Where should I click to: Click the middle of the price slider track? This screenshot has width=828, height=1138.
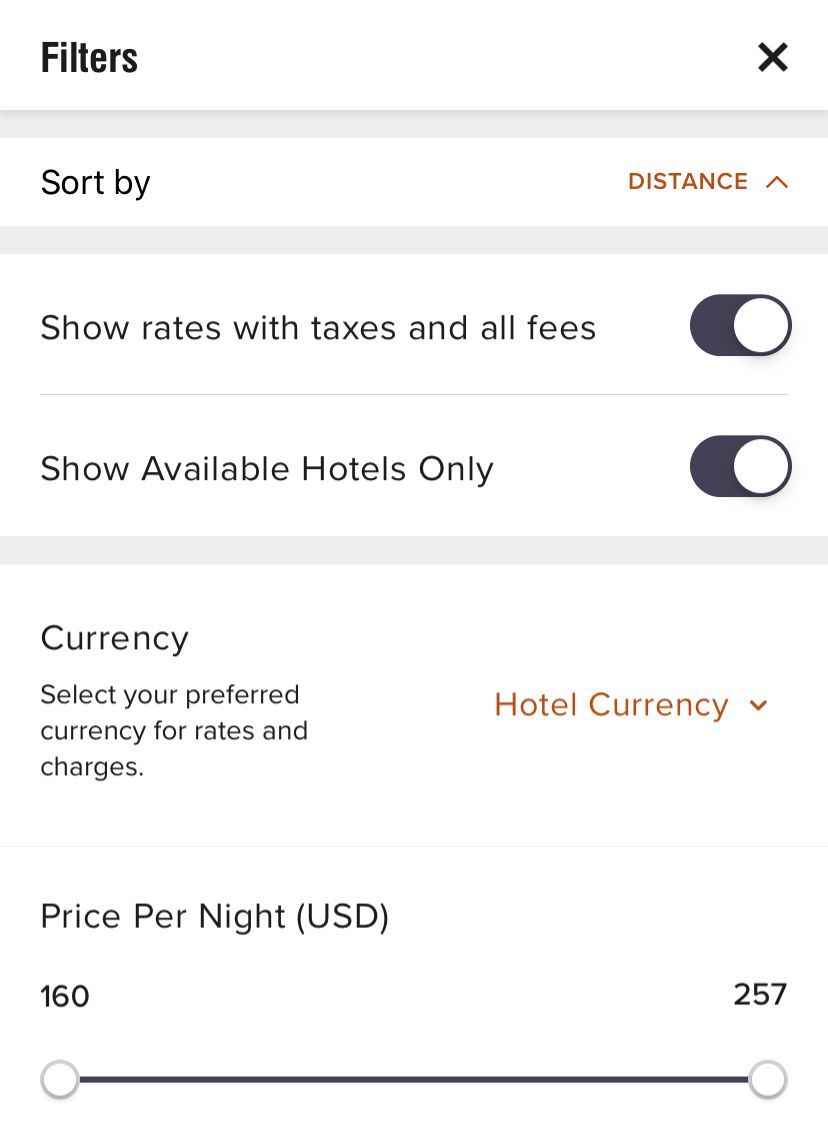point(414,1080)
